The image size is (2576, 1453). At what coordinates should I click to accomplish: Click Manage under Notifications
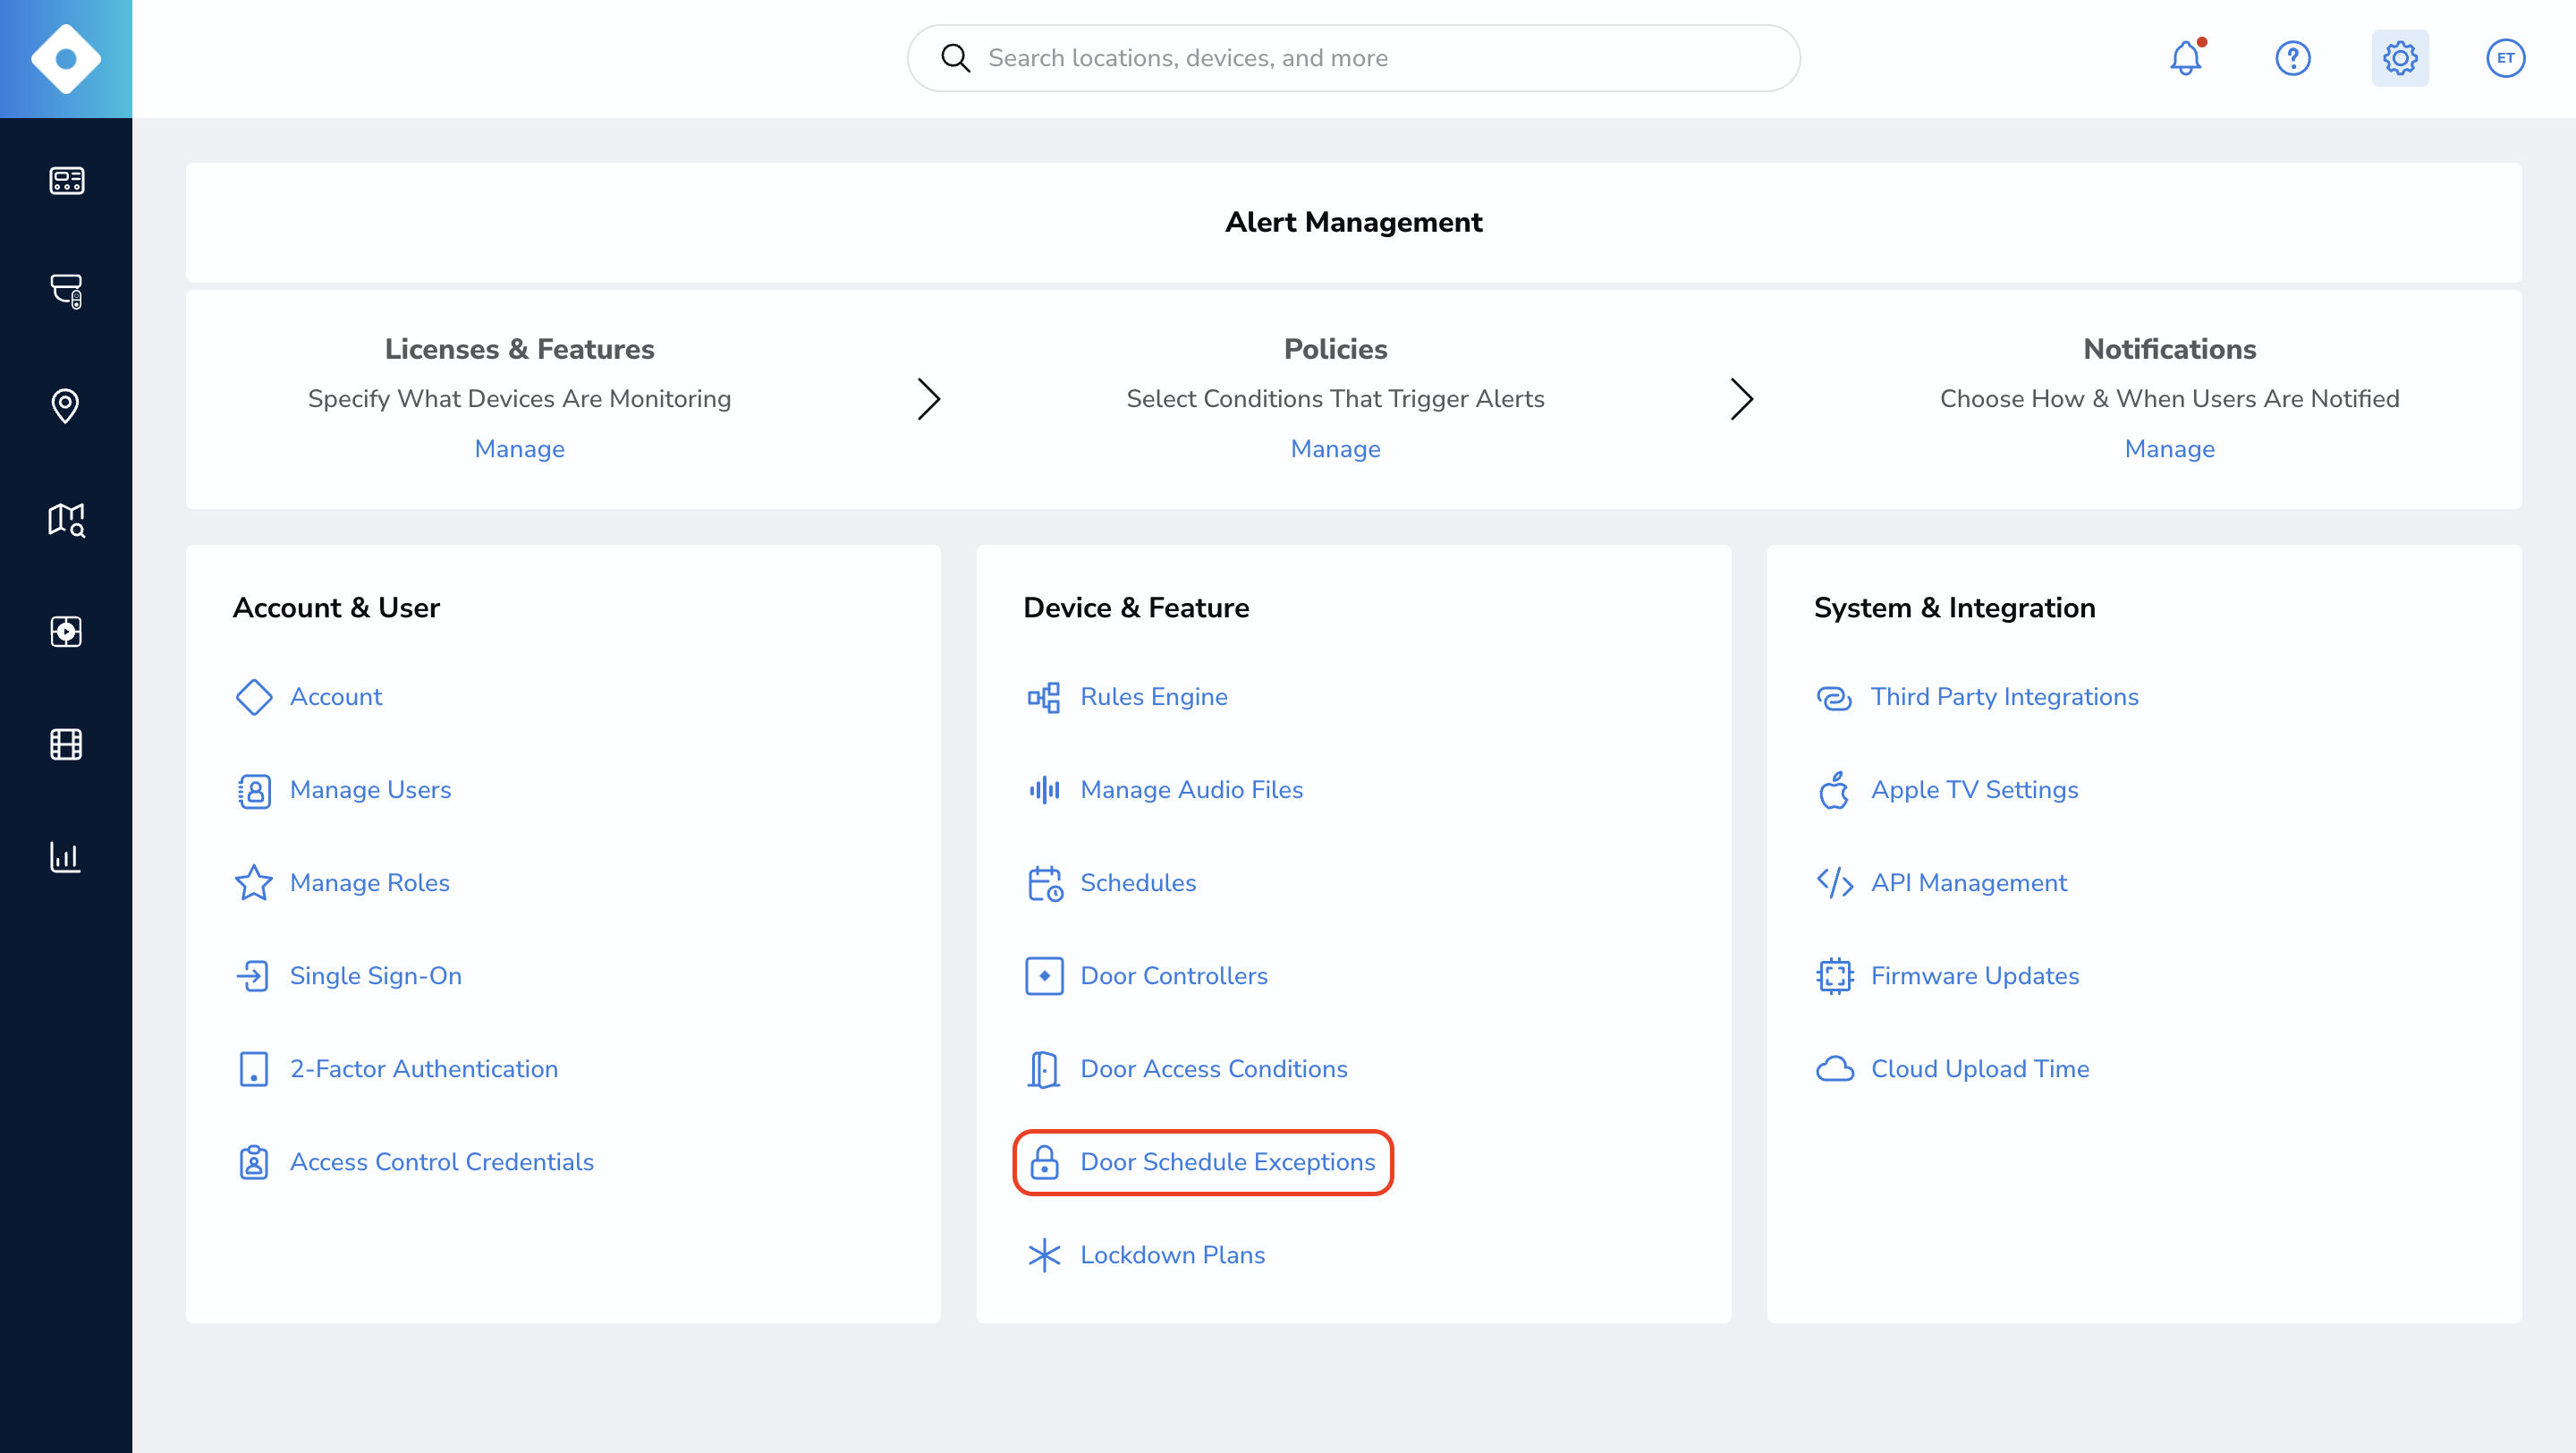tap(2169, 449)
